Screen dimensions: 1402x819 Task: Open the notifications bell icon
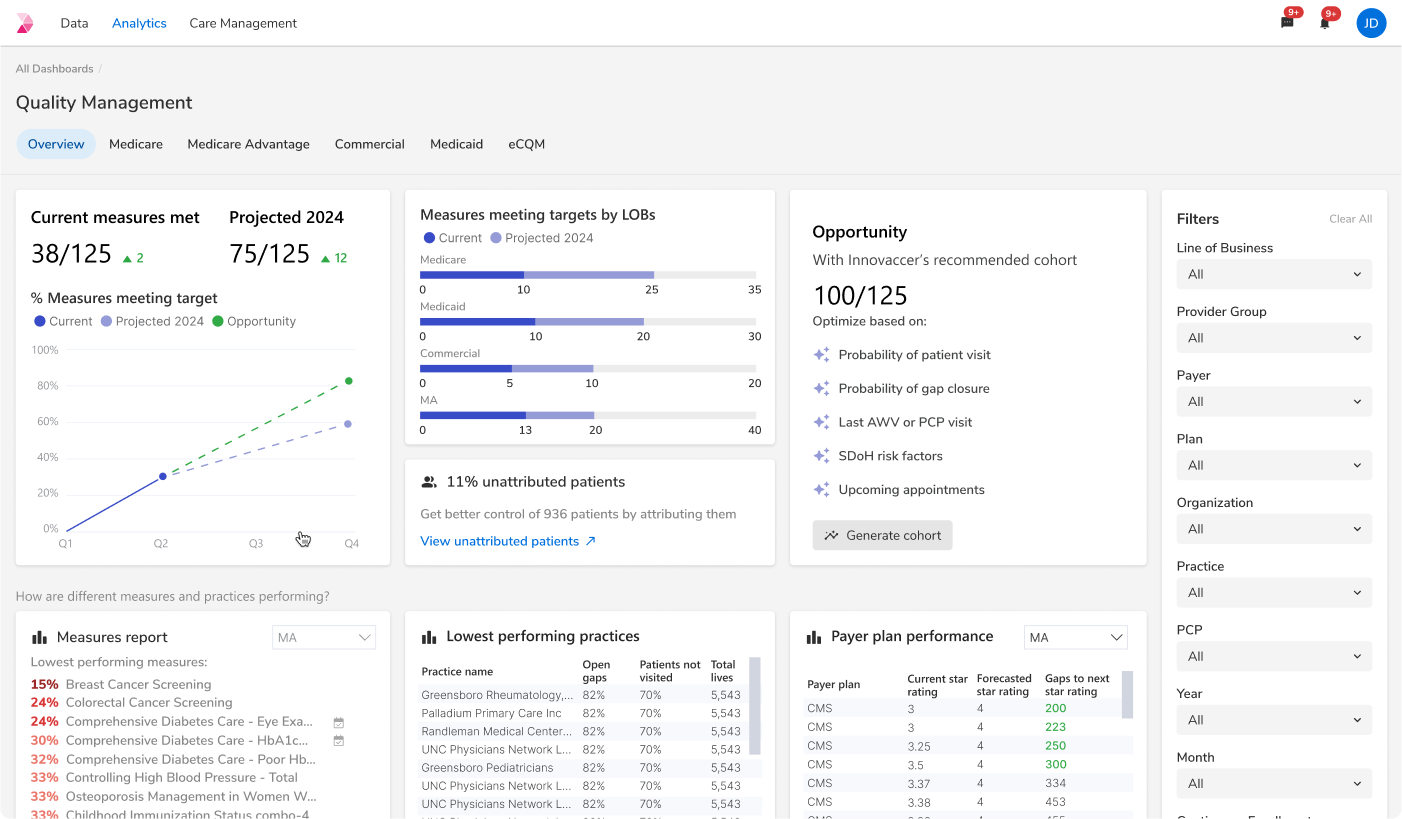point(1324,23)
